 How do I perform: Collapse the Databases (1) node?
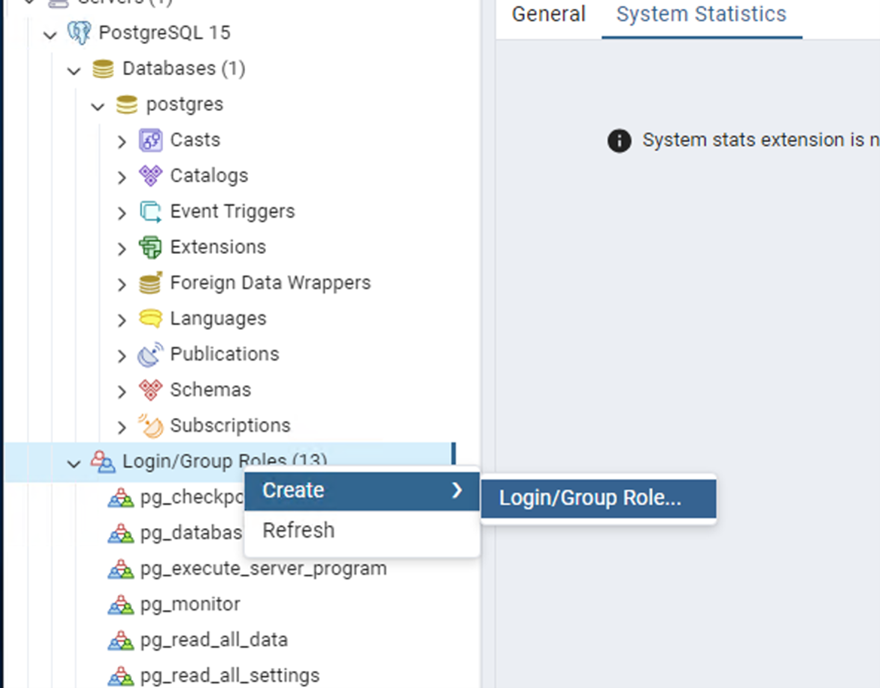point(74,70)
